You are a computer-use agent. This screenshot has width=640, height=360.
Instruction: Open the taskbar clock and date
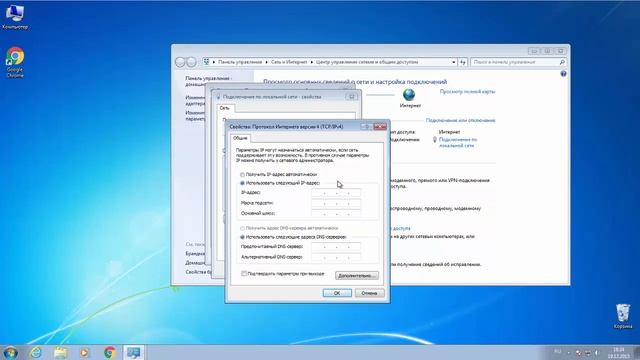coord(618,353)
